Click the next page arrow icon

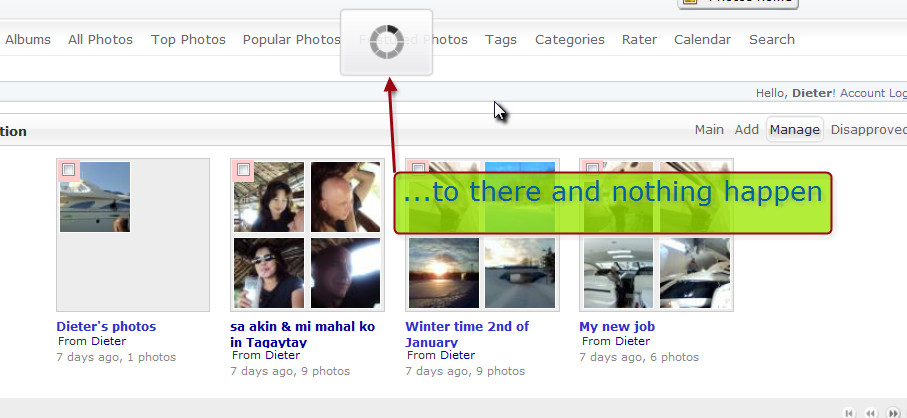pyautogui.click(x=893, y=412)
